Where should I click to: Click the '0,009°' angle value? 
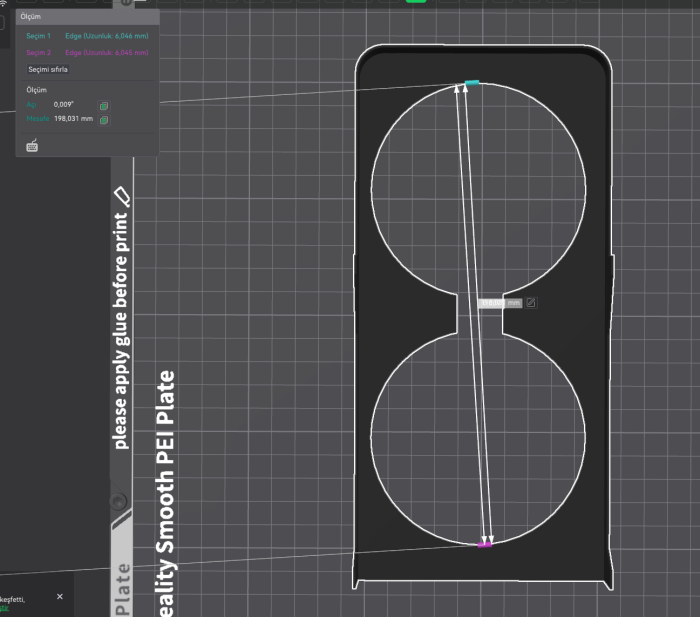[x=63, y=104]
